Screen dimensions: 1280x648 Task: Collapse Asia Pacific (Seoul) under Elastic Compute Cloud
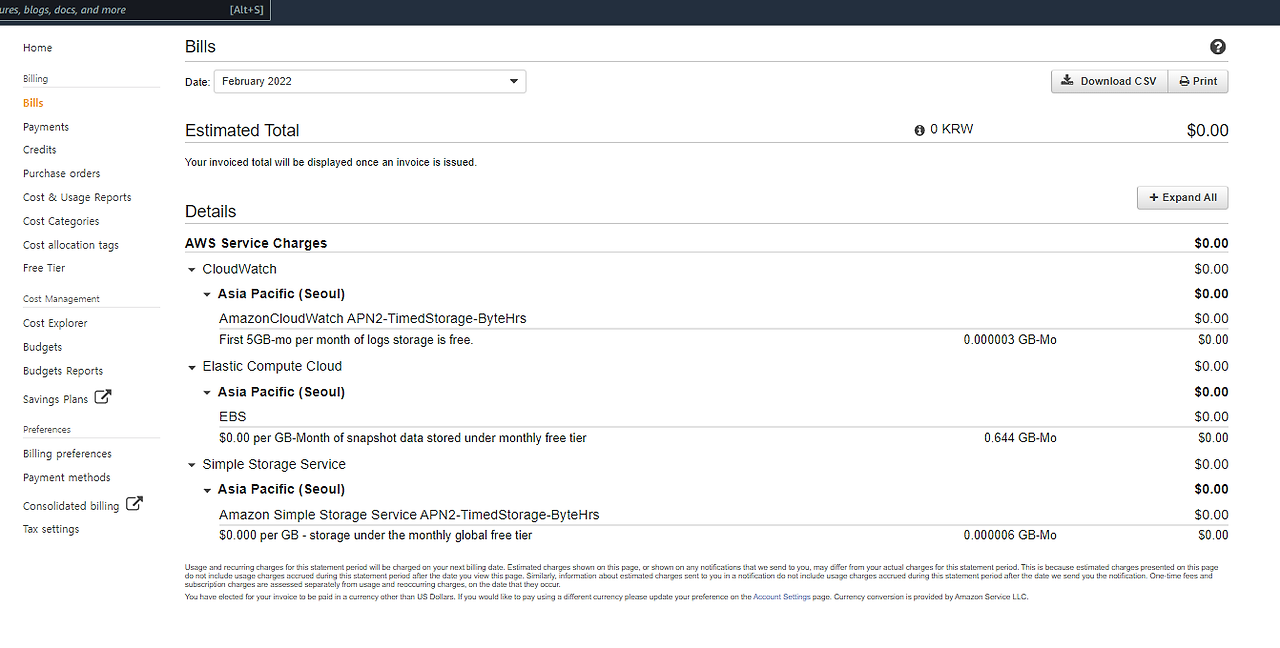207,393
